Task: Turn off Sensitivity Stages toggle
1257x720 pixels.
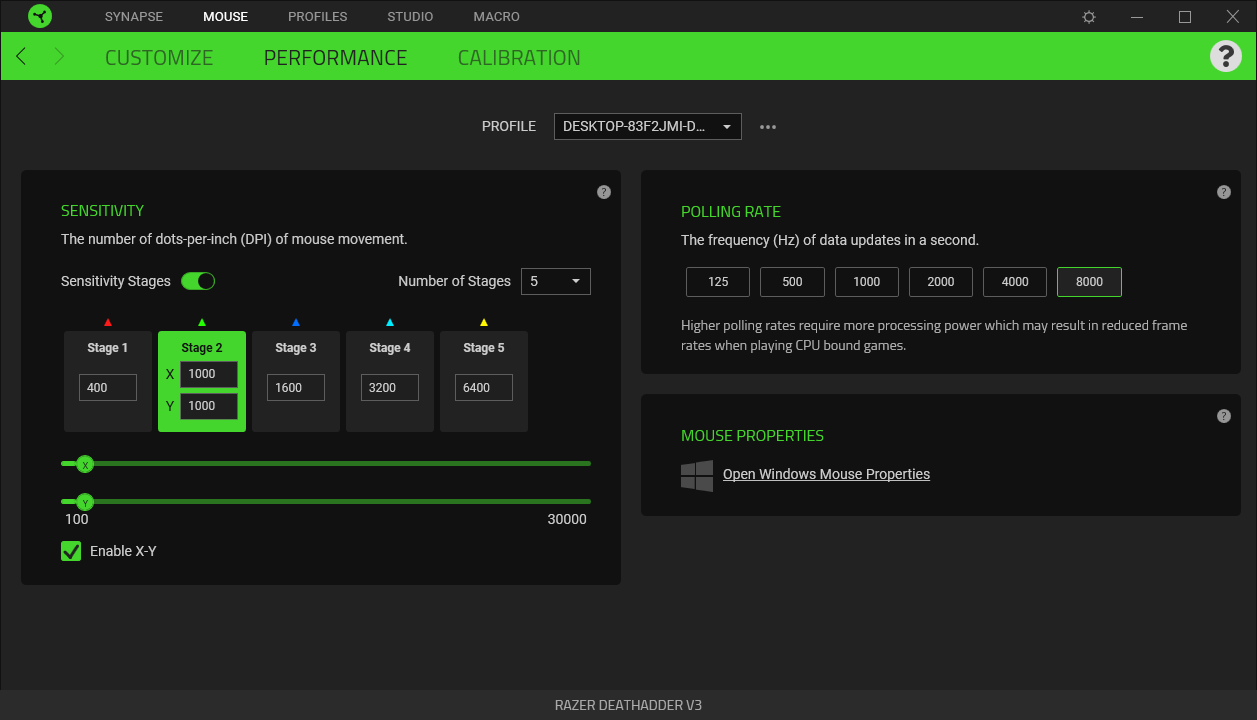Action: pyautogui.click(x=198, y=281)
